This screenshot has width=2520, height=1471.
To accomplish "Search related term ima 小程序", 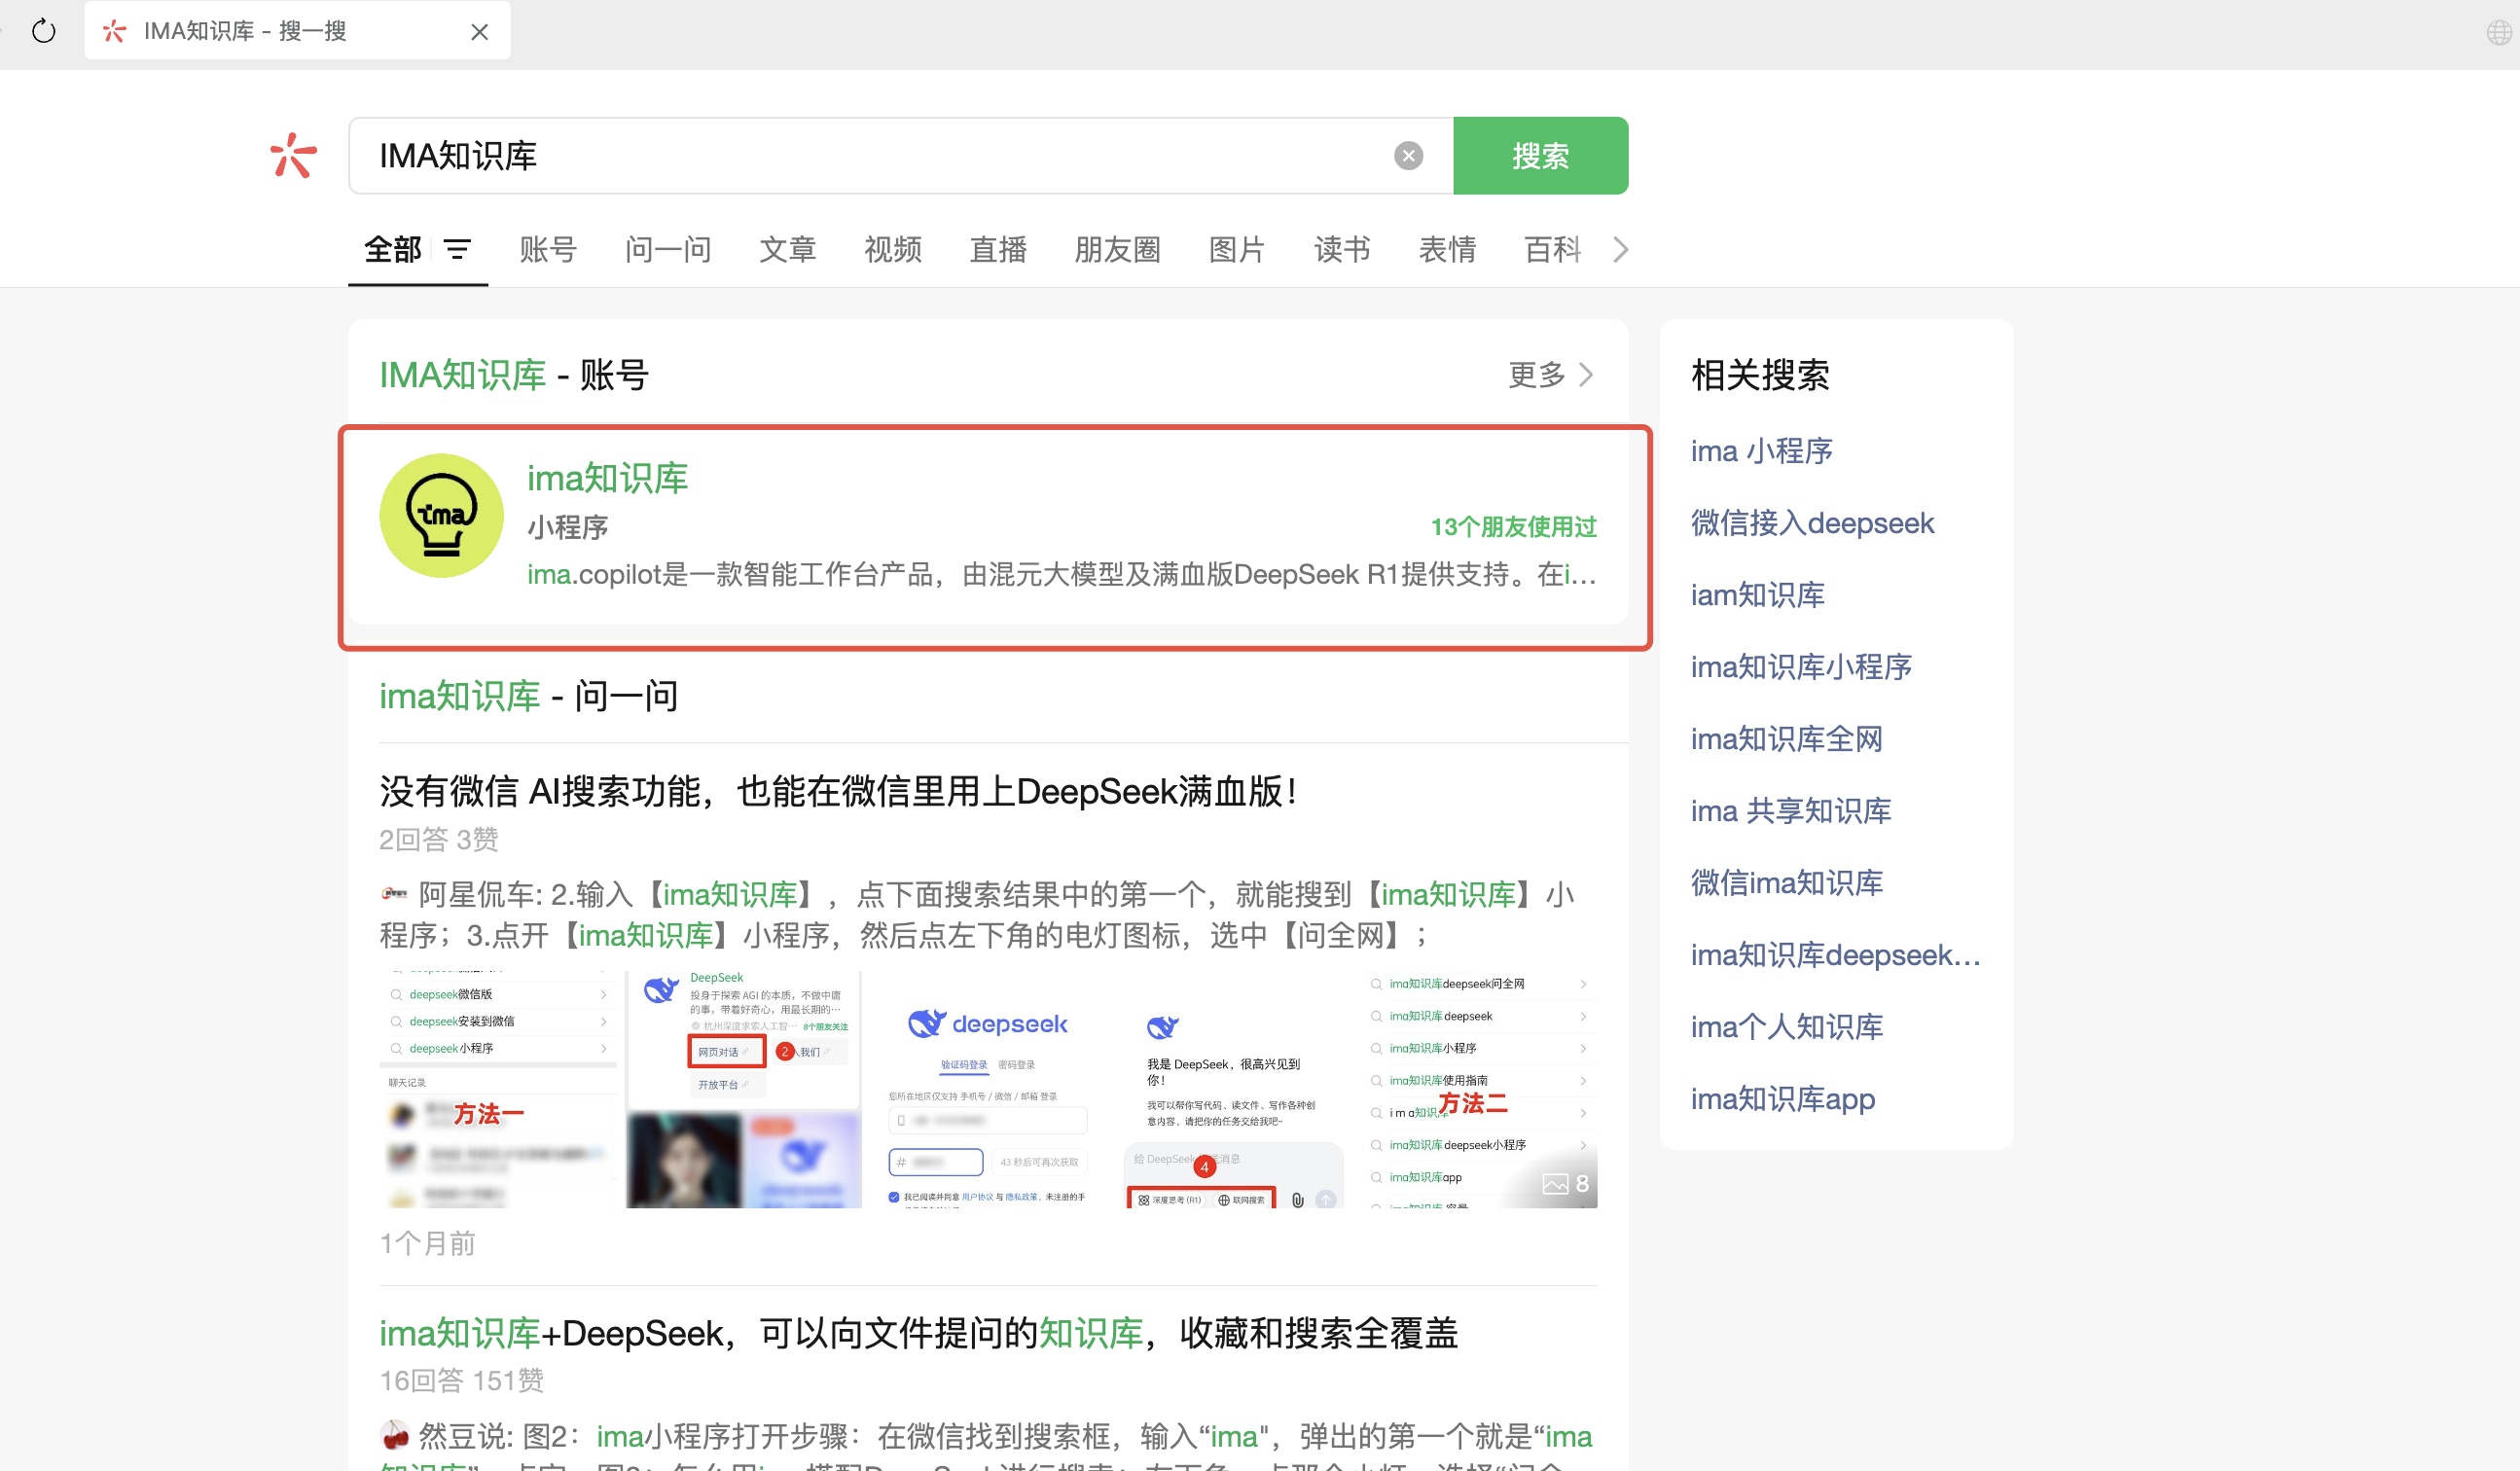I will click(1761, 451).
